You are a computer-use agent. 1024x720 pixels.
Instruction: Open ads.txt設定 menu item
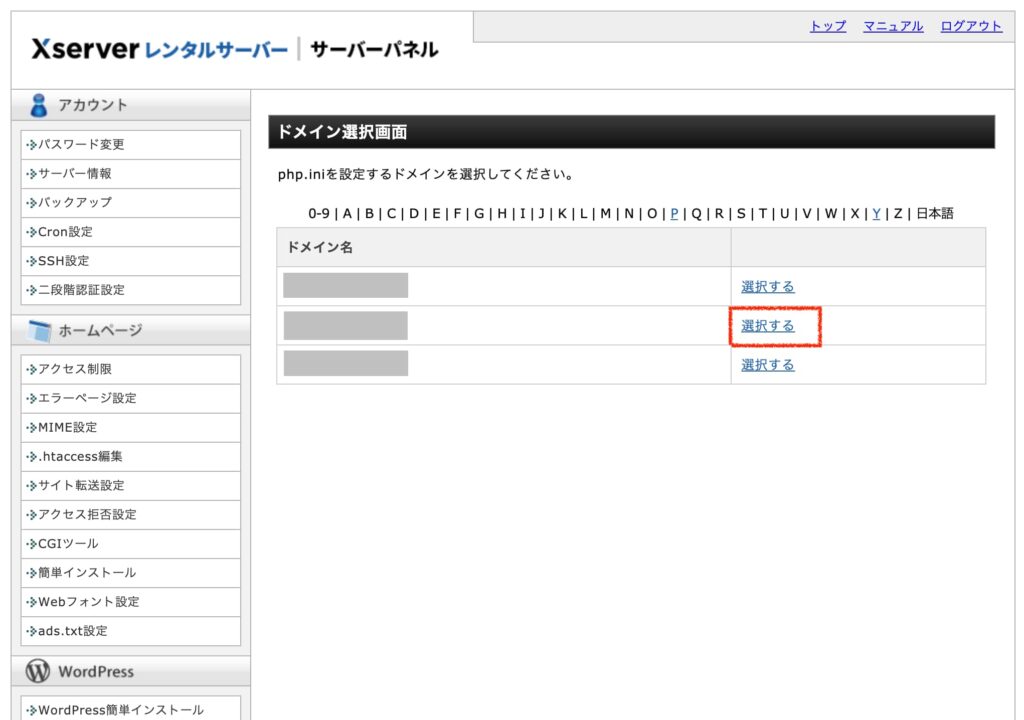(x=131, y=630)
